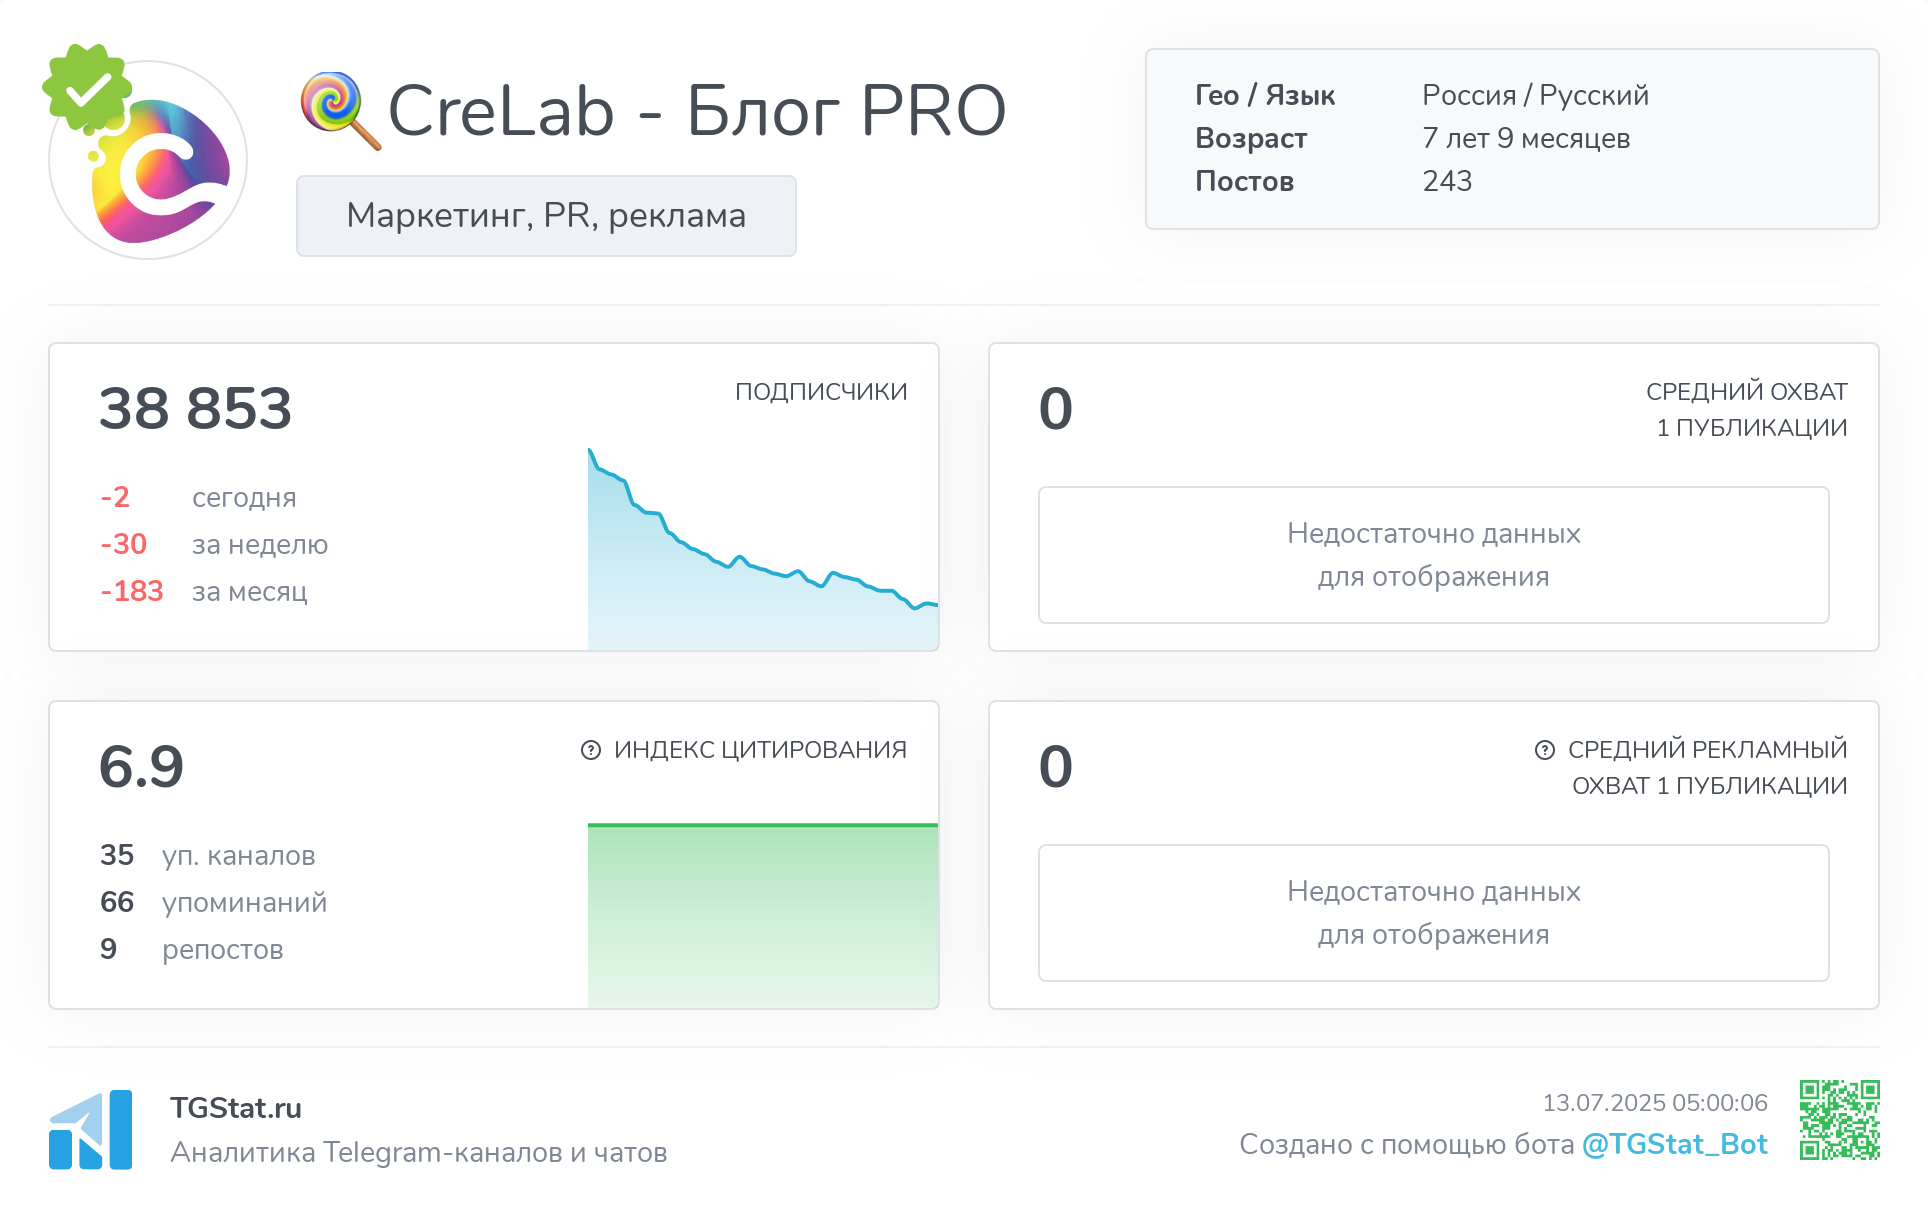Image resolution: width=1928 pixels, height=1210 pixels.
Task: Click the lollipop emoji in title
Action: click(339, 109)
